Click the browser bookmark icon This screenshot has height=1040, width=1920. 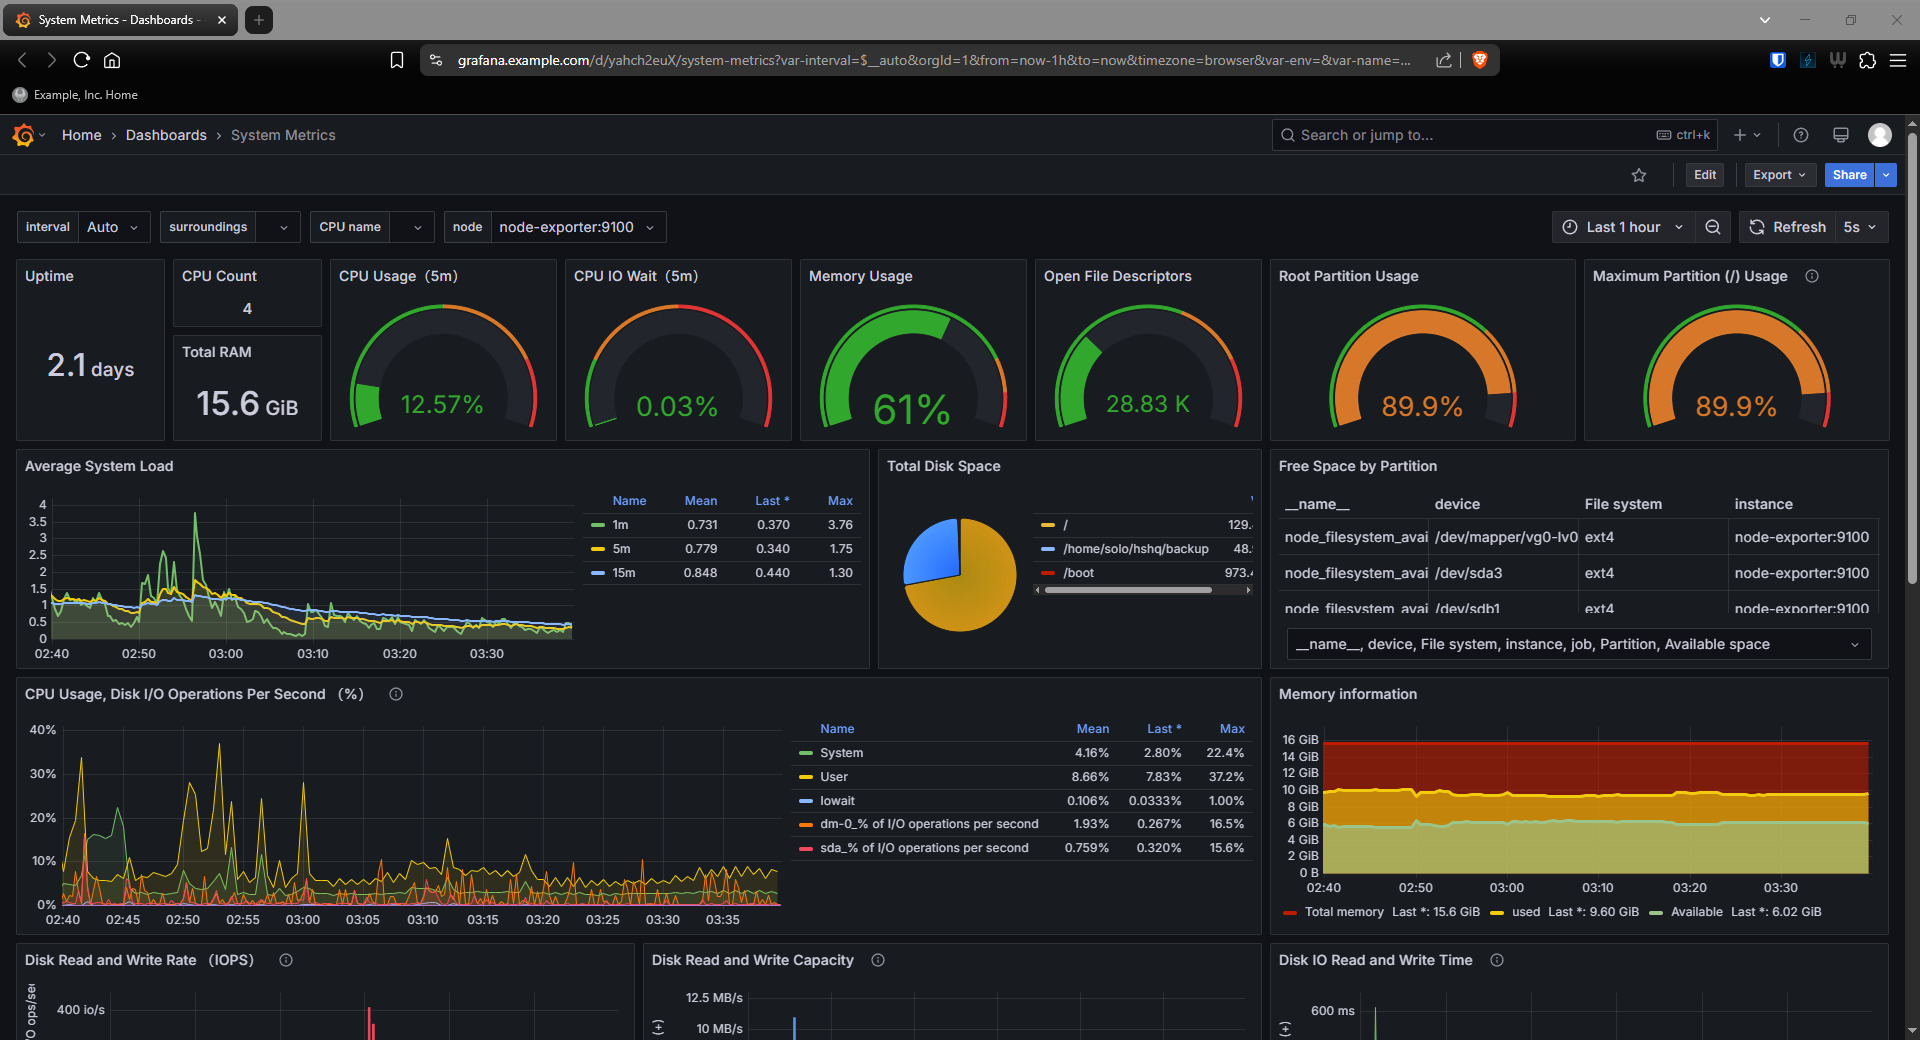click(x=397, y=60)
